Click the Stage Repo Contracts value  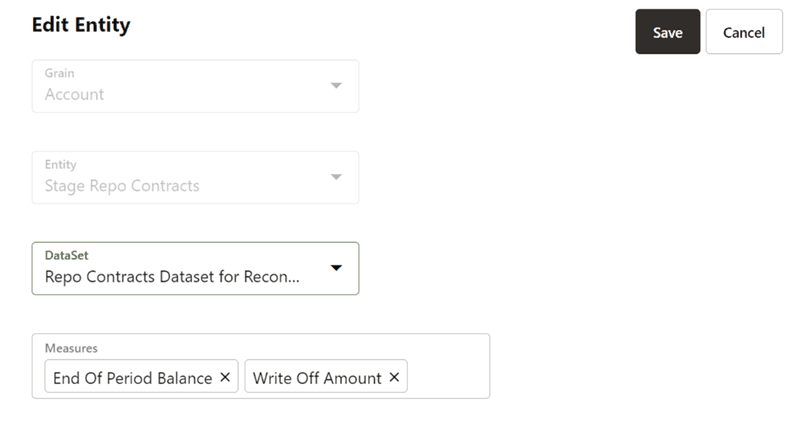(x=122, y=186)
